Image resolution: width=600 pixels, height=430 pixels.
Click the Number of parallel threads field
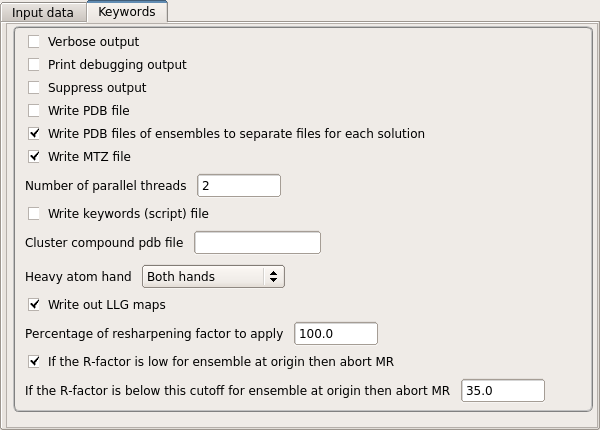[x=238, y=186]
